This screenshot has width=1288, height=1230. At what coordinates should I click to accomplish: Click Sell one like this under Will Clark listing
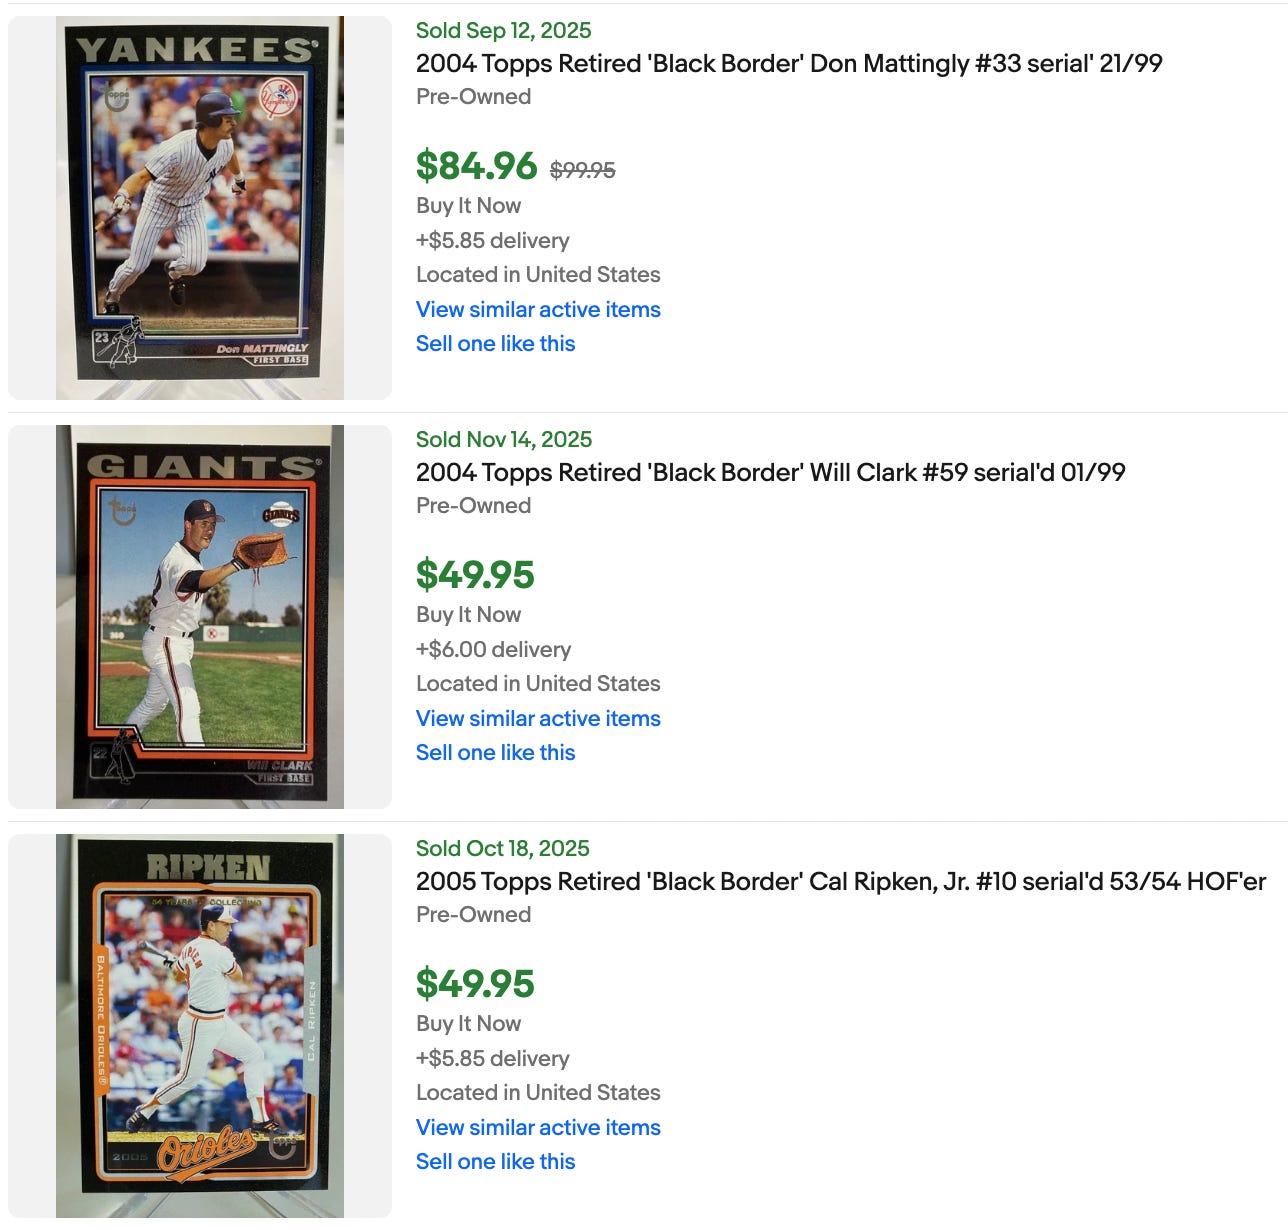click(496, 752)
